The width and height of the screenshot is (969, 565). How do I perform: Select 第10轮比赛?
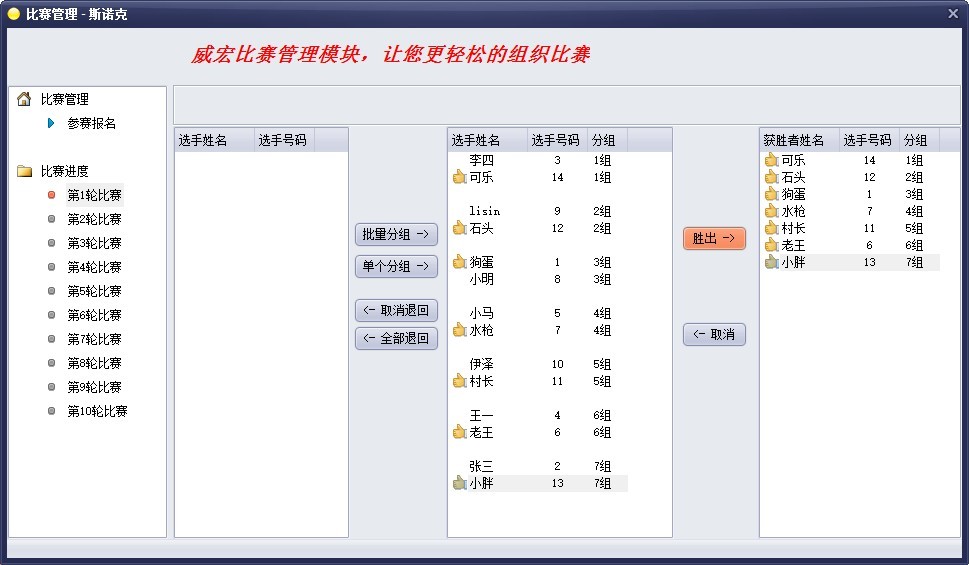pyautogui.click(x=97, y=411)
